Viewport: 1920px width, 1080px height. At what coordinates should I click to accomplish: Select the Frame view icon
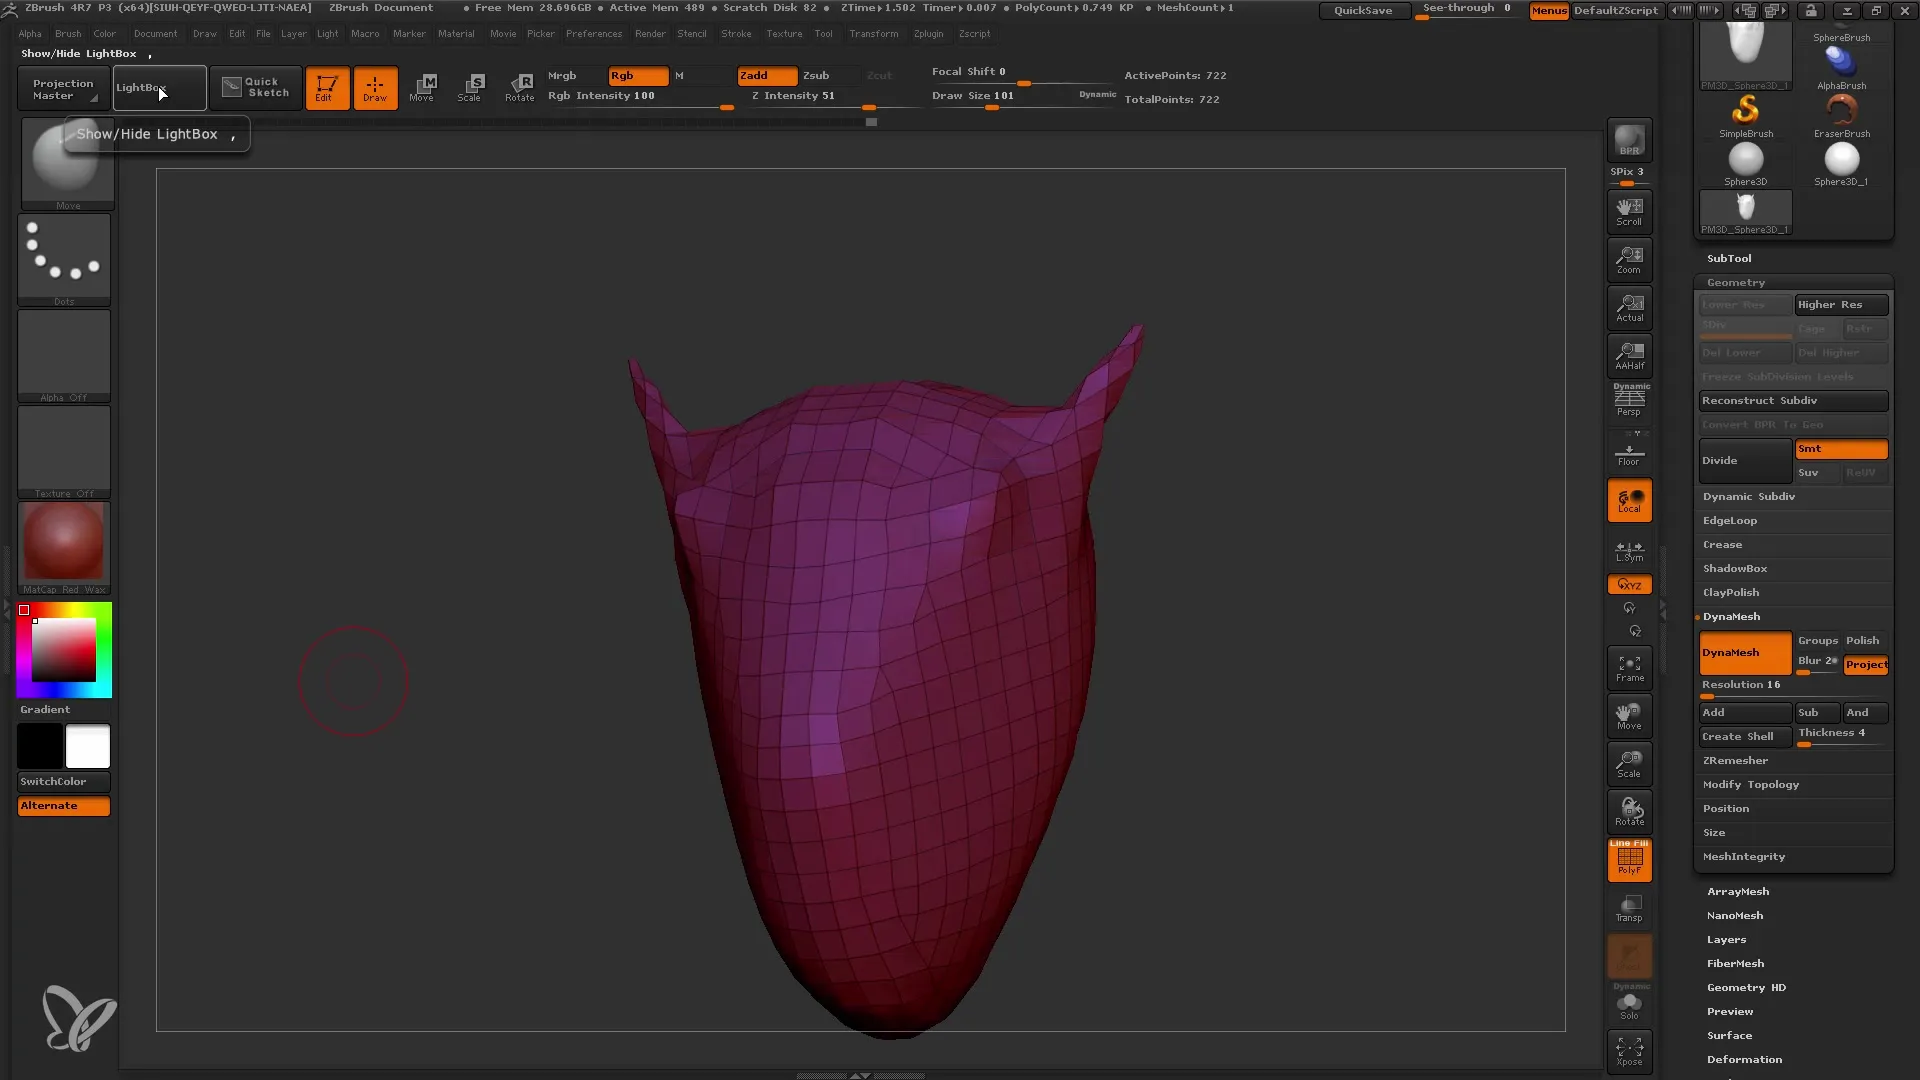(x=1630, y=667)
